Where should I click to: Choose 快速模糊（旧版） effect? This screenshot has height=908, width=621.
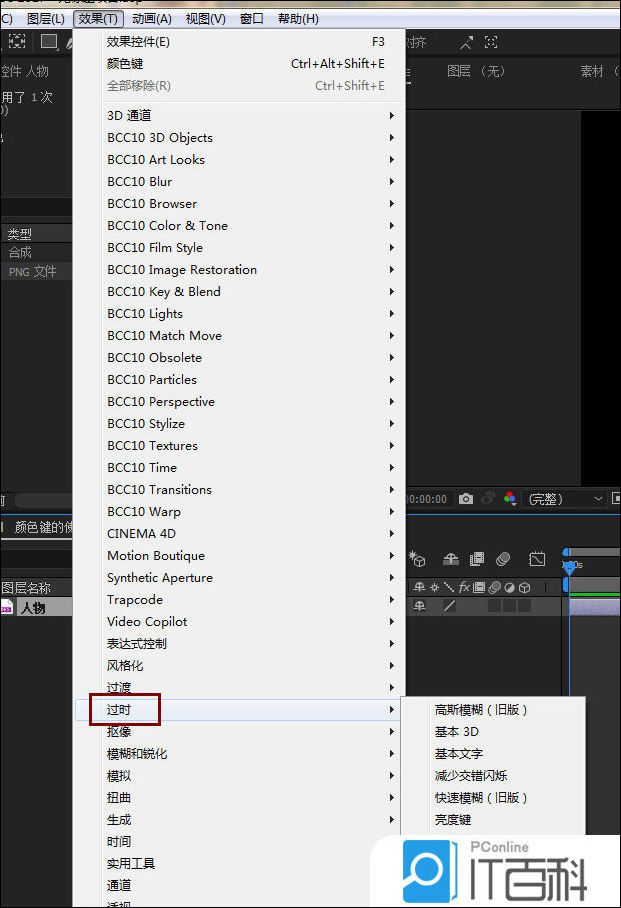pyautogui.click(x=494, y=797)
